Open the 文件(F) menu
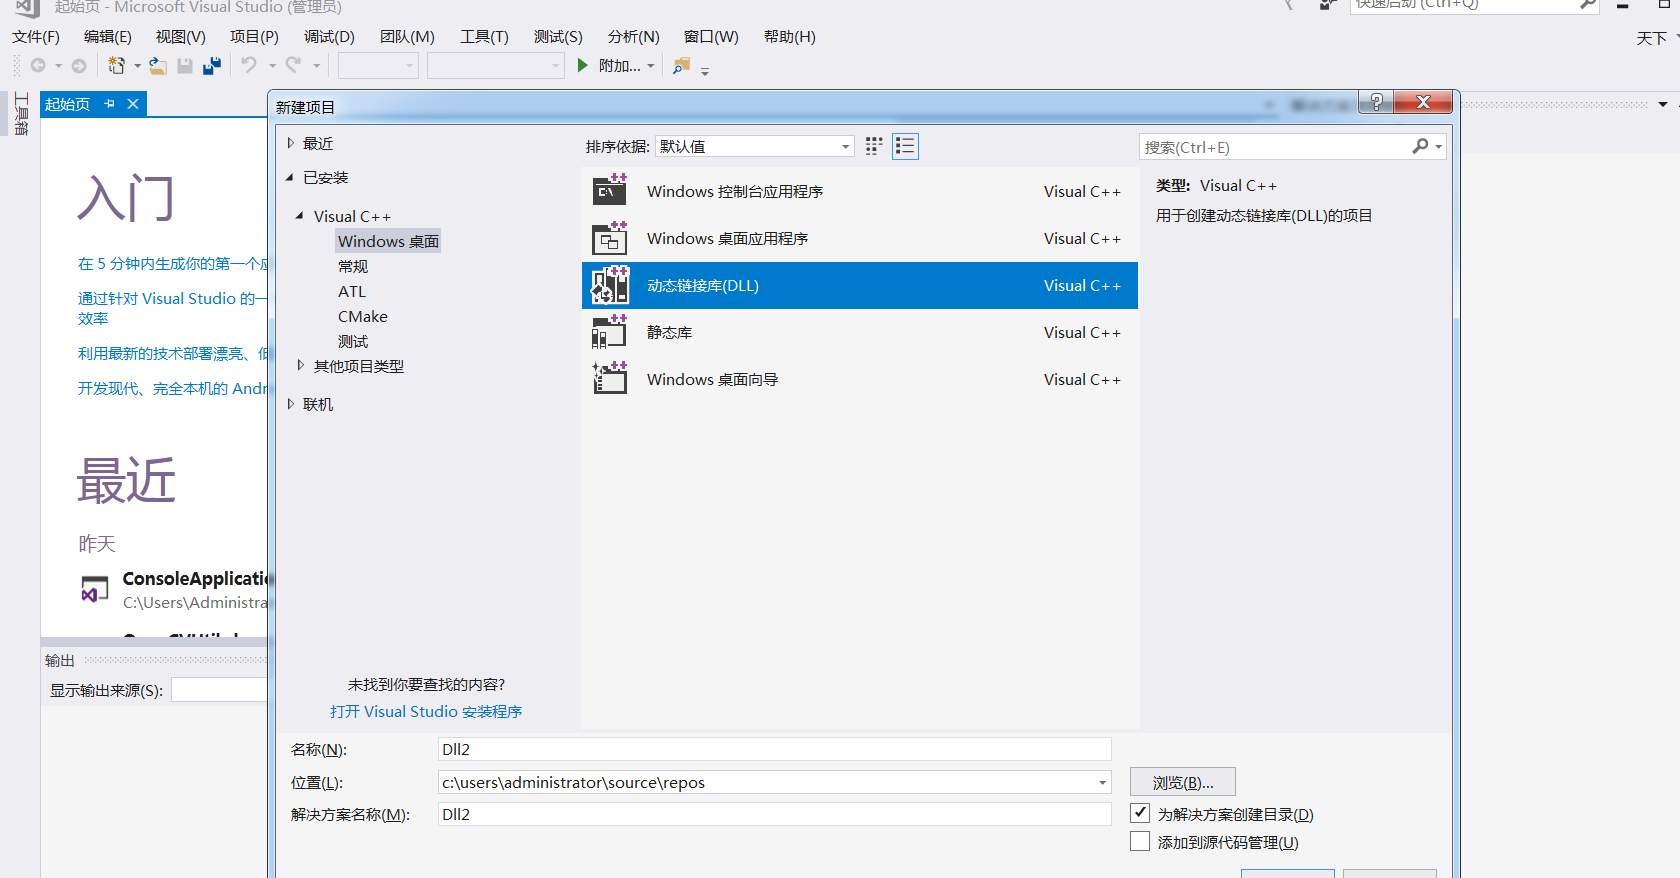1680x878 pixels. [x=36, y=37]
